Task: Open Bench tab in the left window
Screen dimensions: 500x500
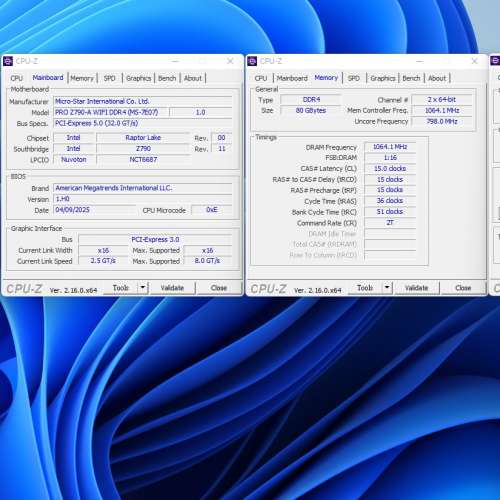Action: pyautogui.click(x=167, y=78)
